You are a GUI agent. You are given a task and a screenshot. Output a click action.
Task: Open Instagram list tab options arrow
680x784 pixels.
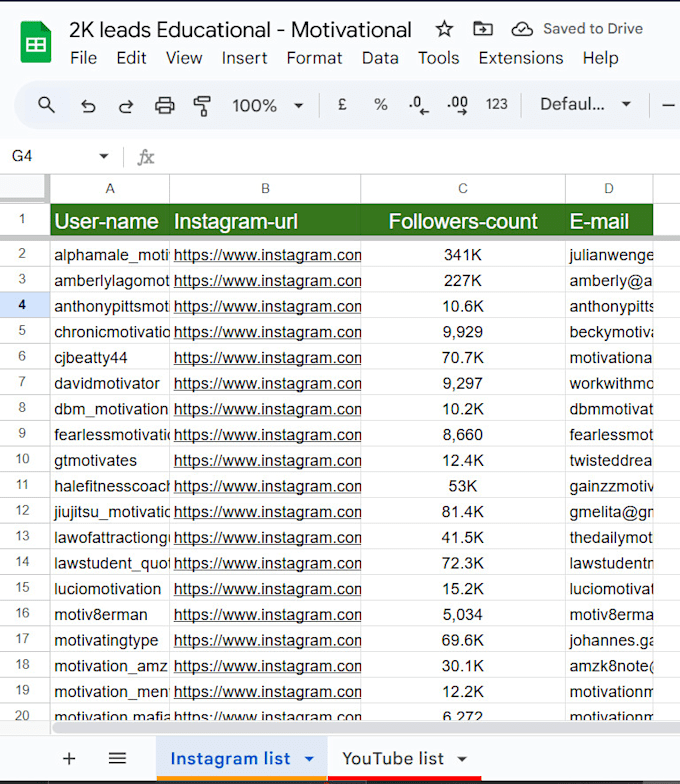tap(310, 759)
